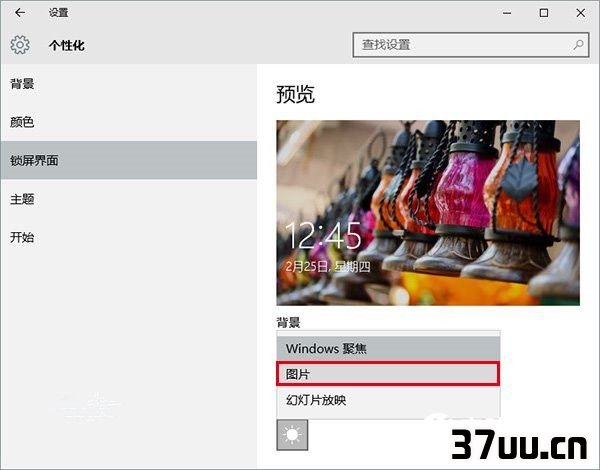
Task: Click the sun icon tile below the dropdown
Action: click(292, 435)
